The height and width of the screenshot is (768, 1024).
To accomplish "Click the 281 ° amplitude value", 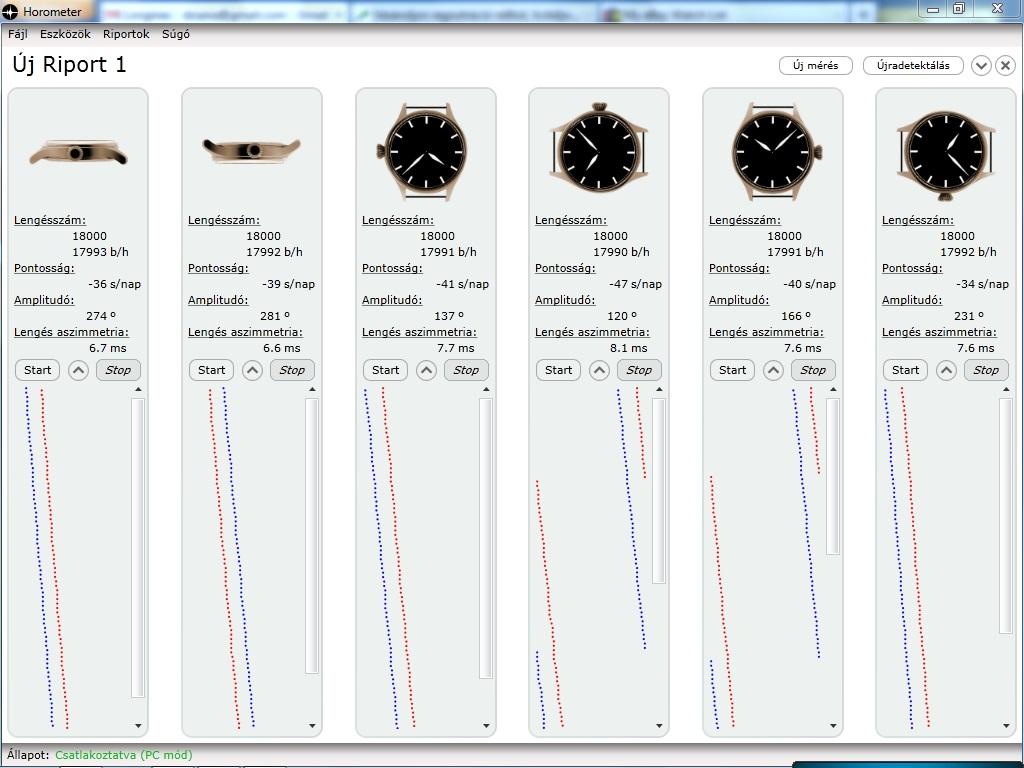I will [x=275, y=316].
